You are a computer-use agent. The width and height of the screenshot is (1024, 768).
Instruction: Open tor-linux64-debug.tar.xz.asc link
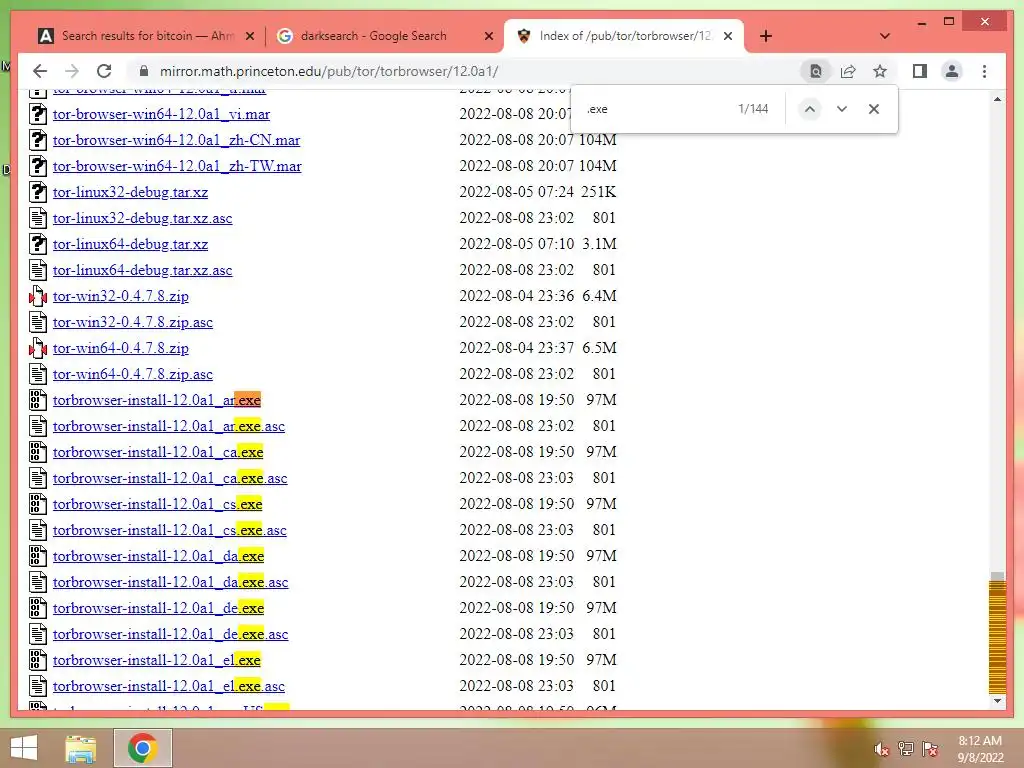click(x=142, y=270)
